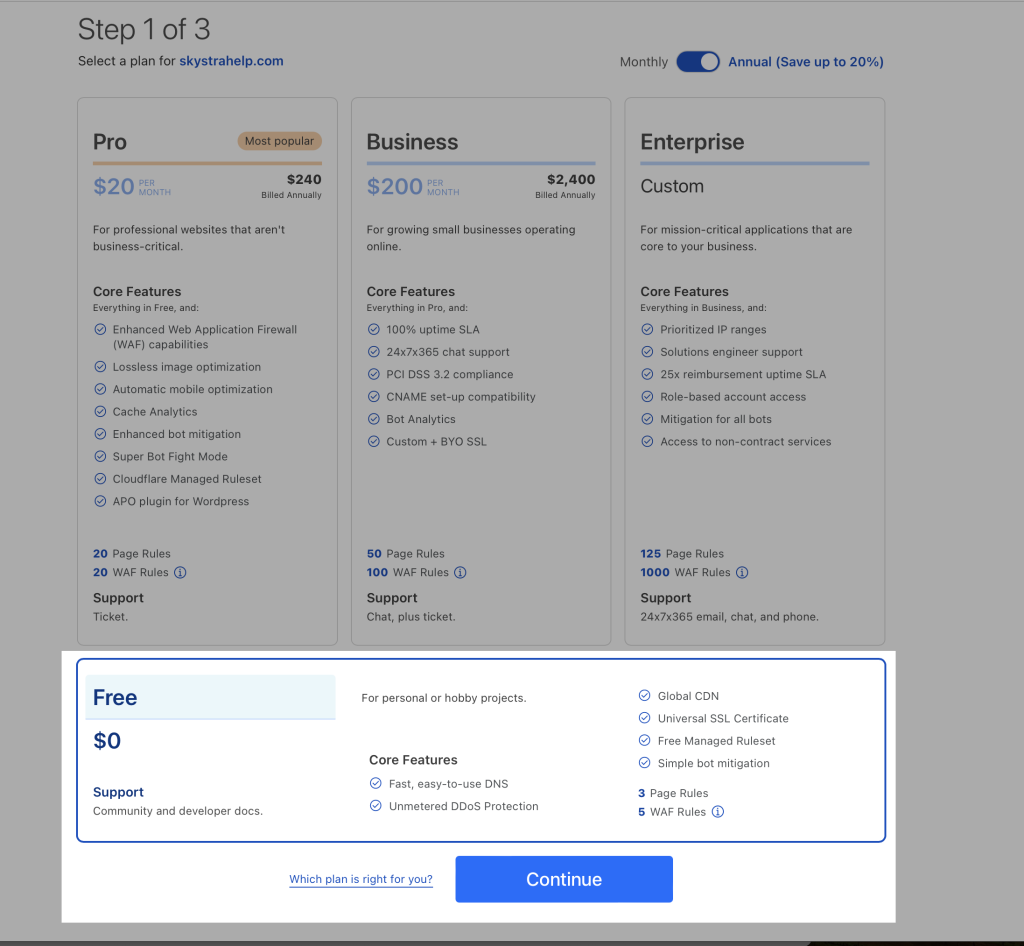The image size is (1024, 946).
Task: Click the checkmark icon beside Global CDN
Action: (x=645, y=696)
